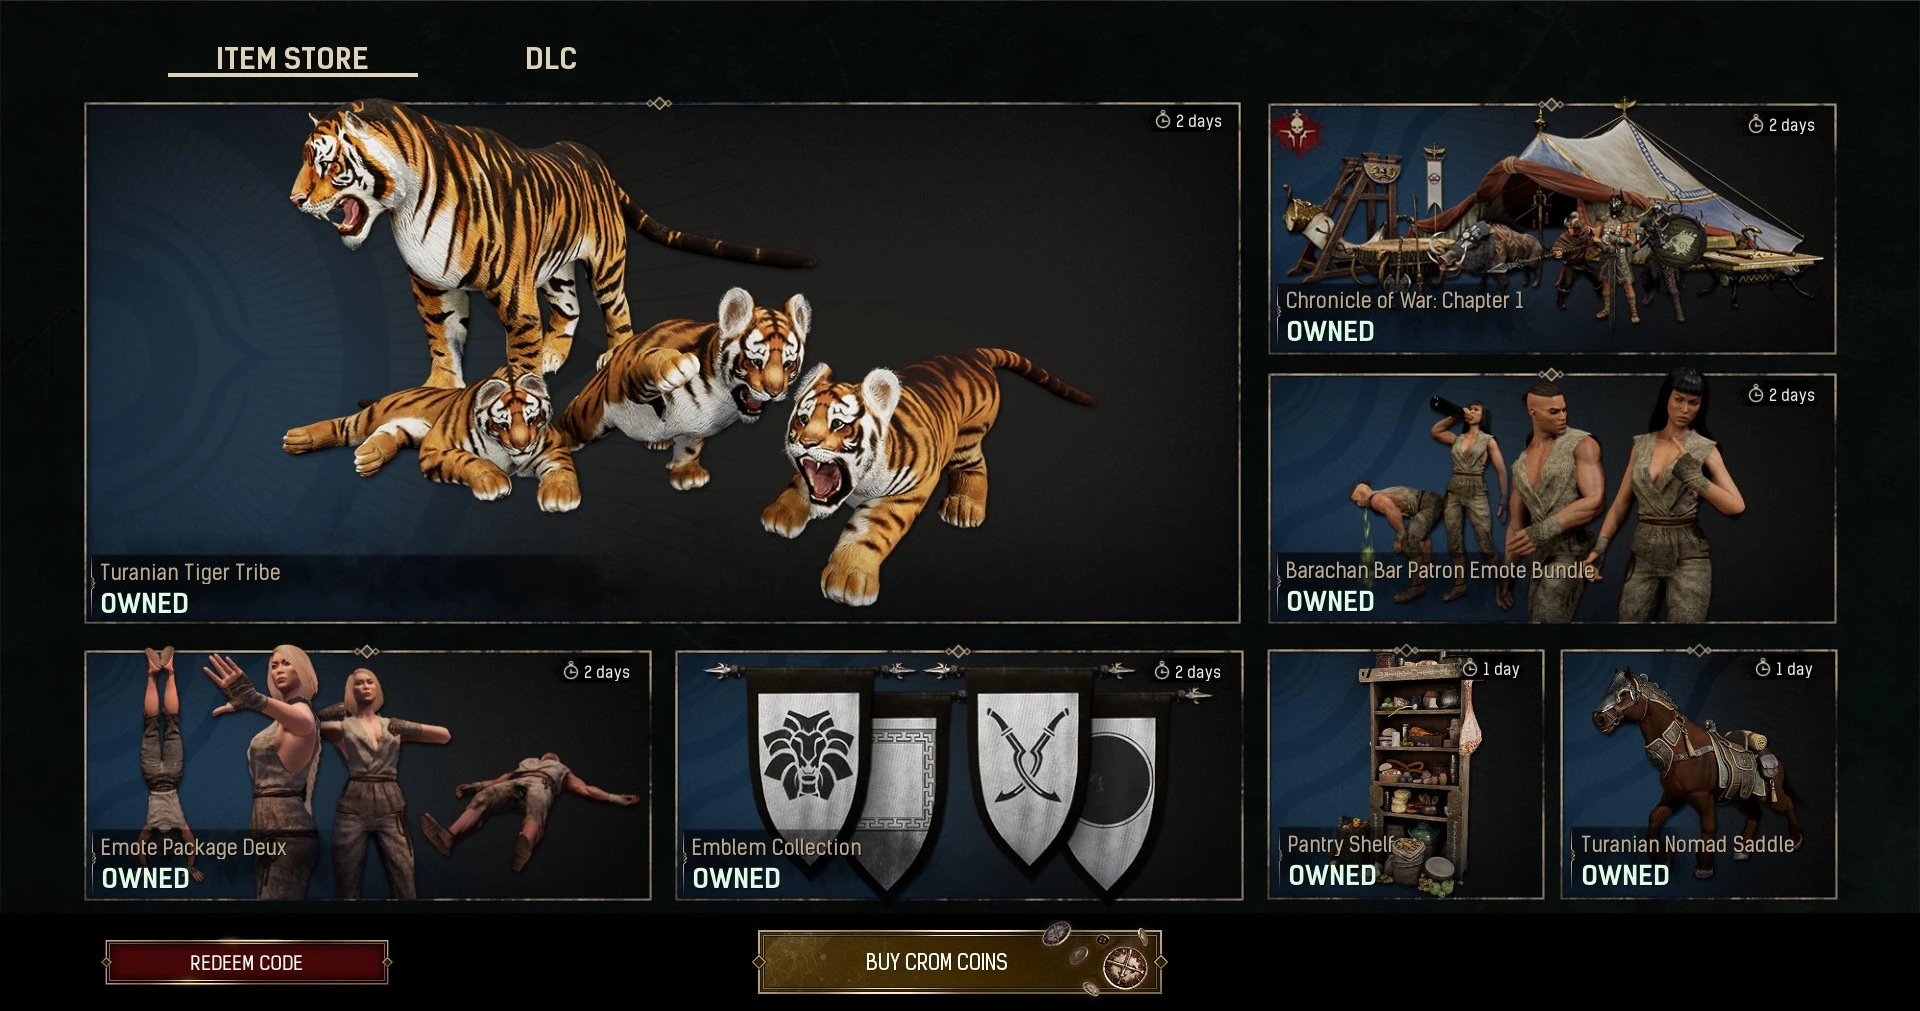Click the timer icon on Emblem Collection tile
The image size is (1920, 1011).
[x=1162, y=671]
